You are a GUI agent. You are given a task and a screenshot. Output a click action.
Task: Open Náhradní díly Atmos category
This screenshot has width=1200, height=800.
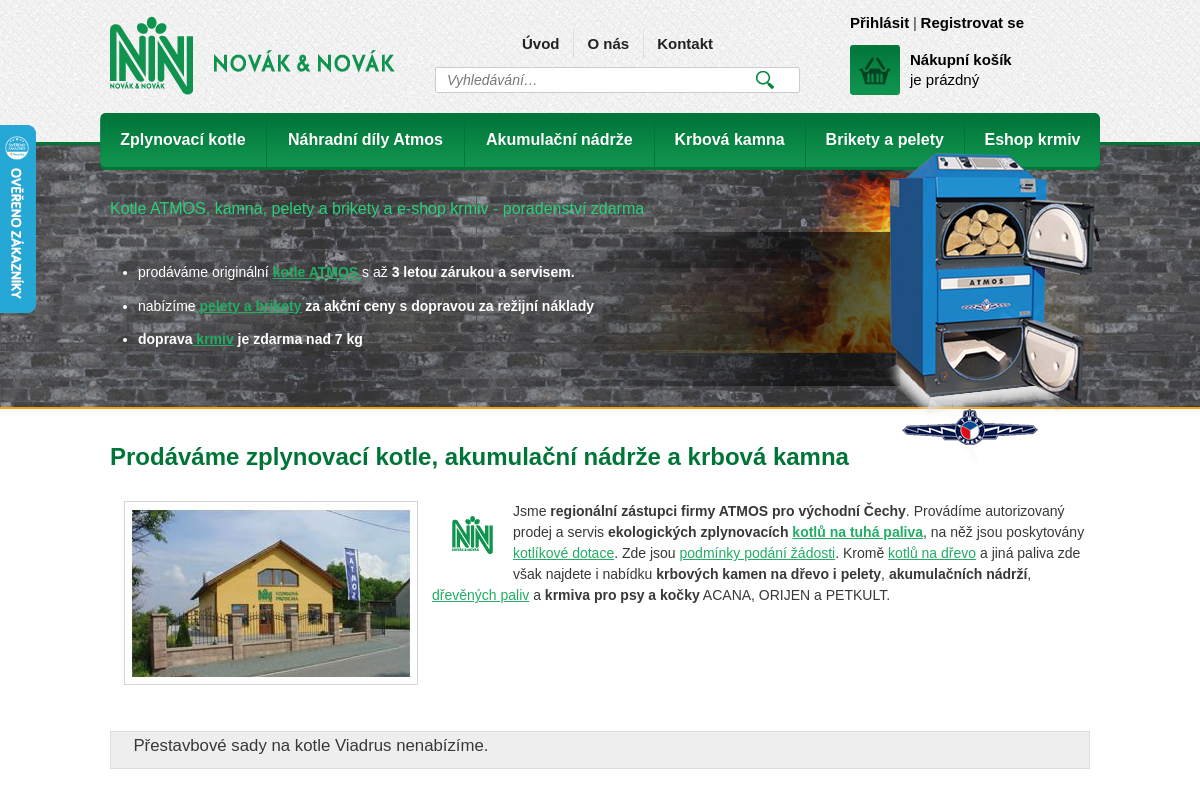(x=364, y=139)
